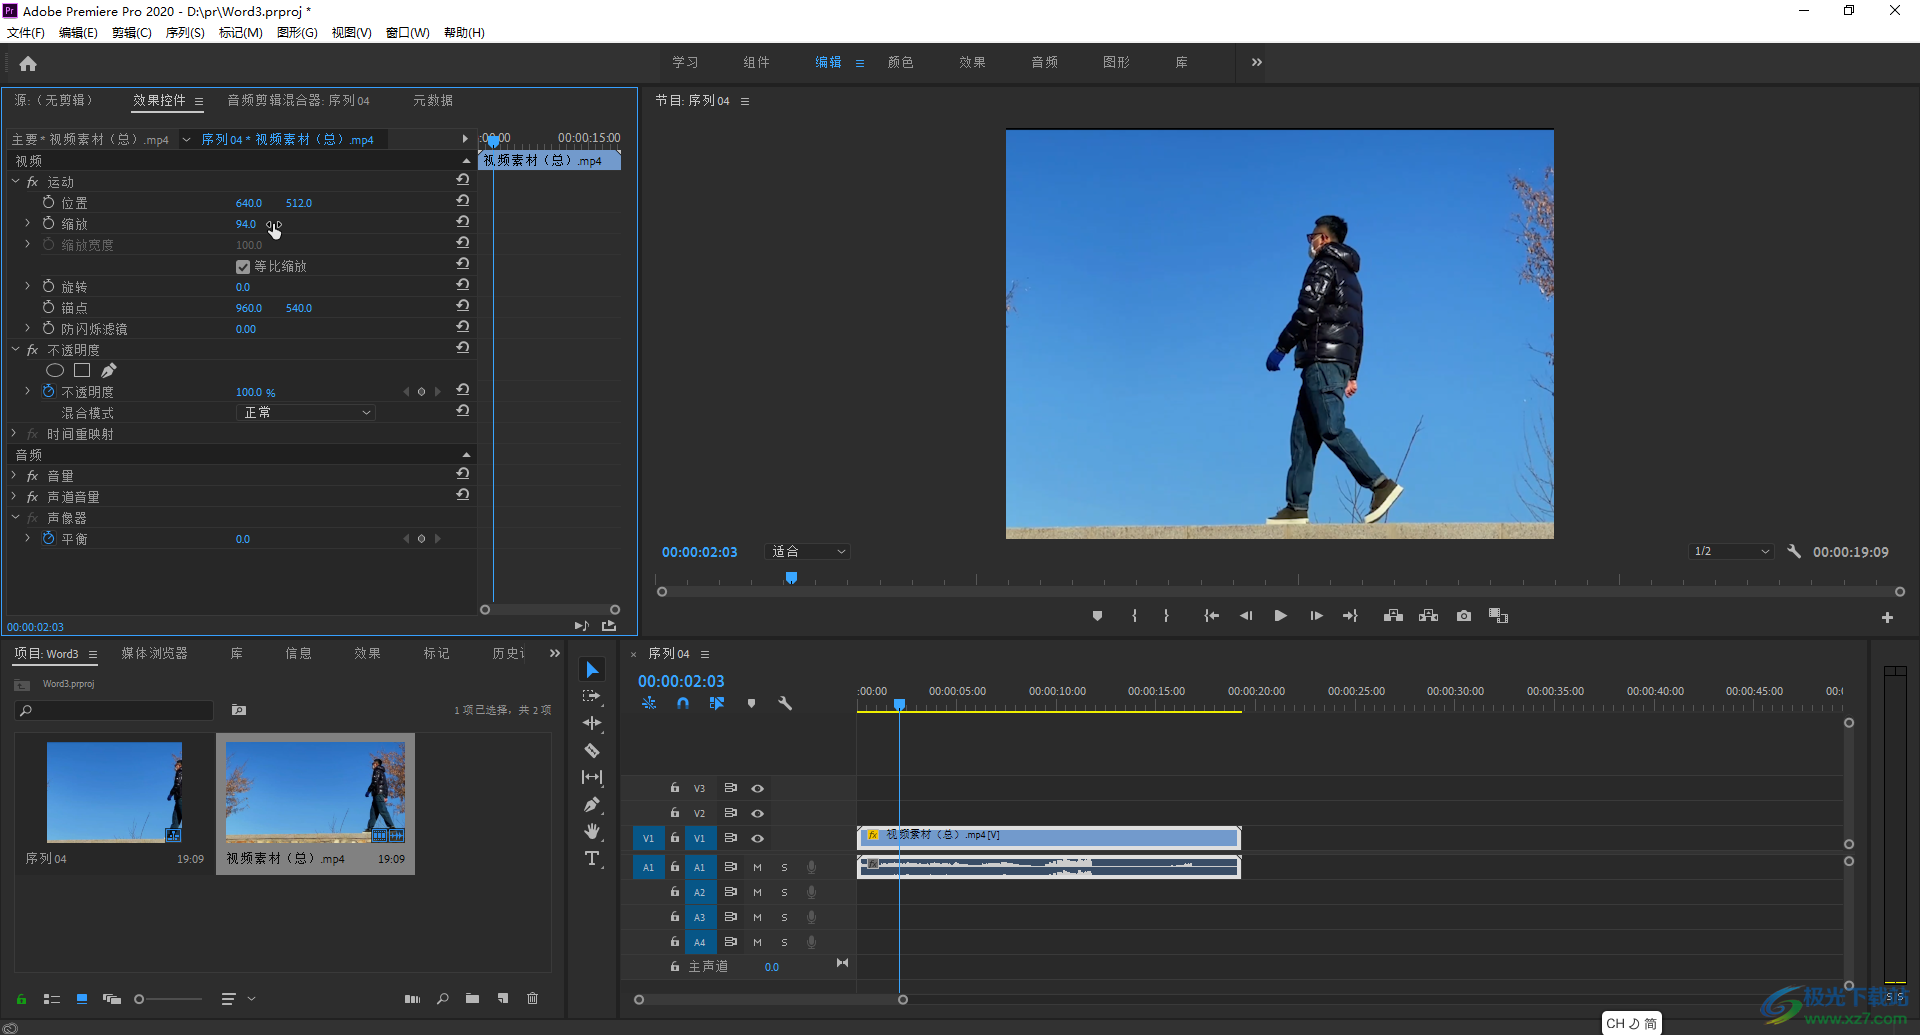Export frame with camera icon
Image resolution: width=1920 pixels, height=1035 pixels.
[x=1464, y=616]
